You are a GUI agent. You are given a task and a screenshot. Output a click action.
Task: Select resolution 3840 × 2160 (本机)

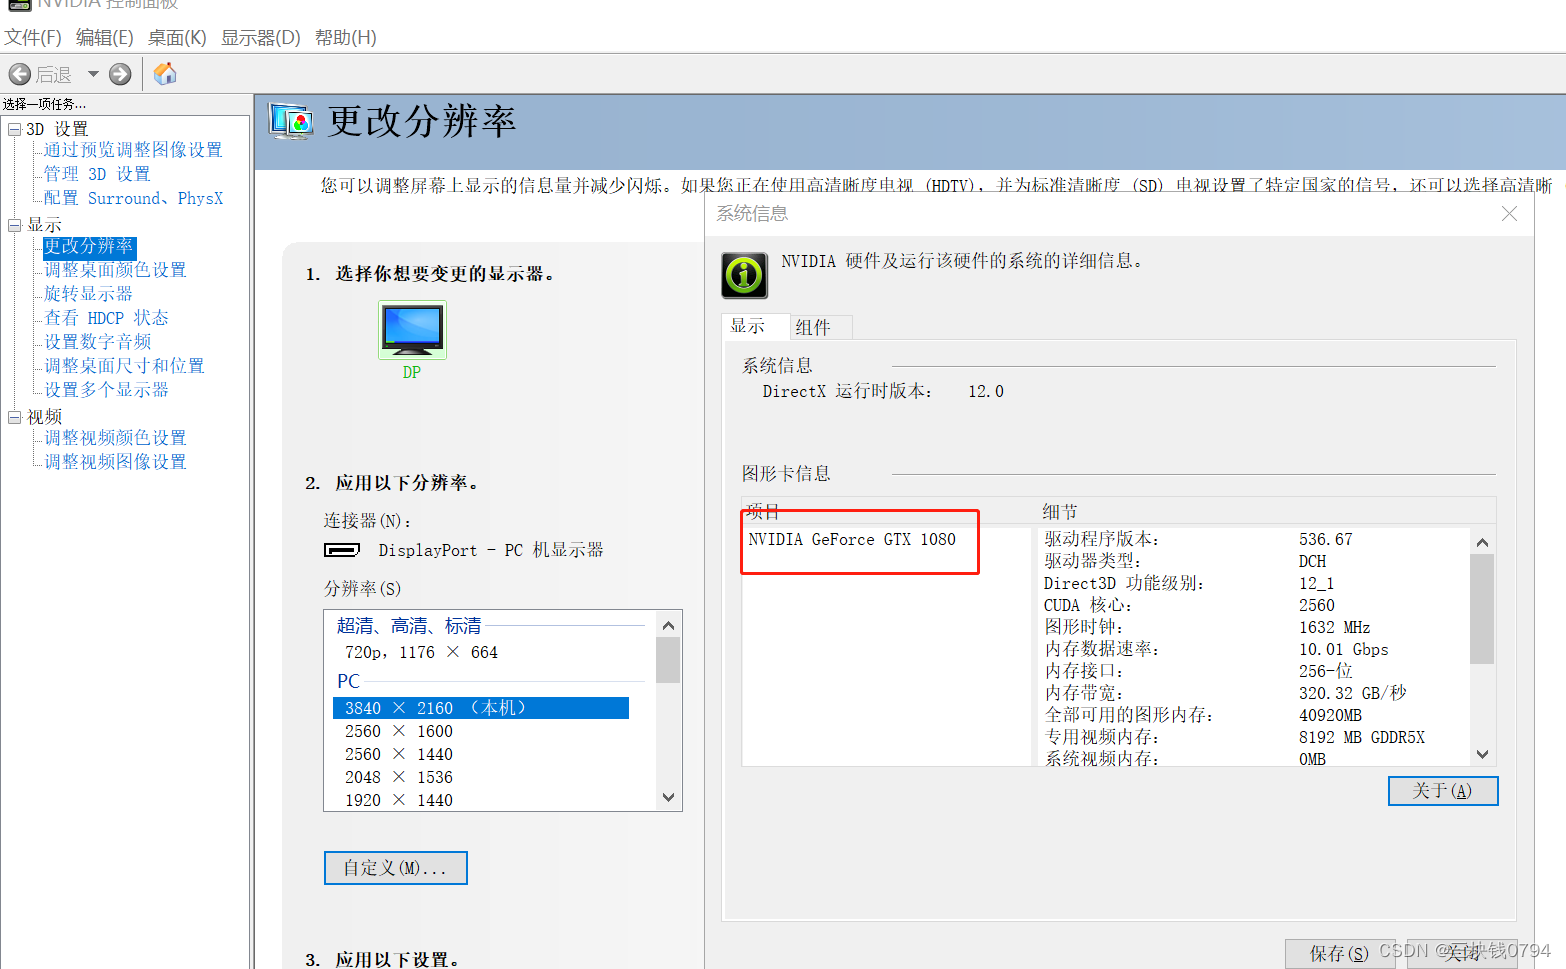(481, 708)
